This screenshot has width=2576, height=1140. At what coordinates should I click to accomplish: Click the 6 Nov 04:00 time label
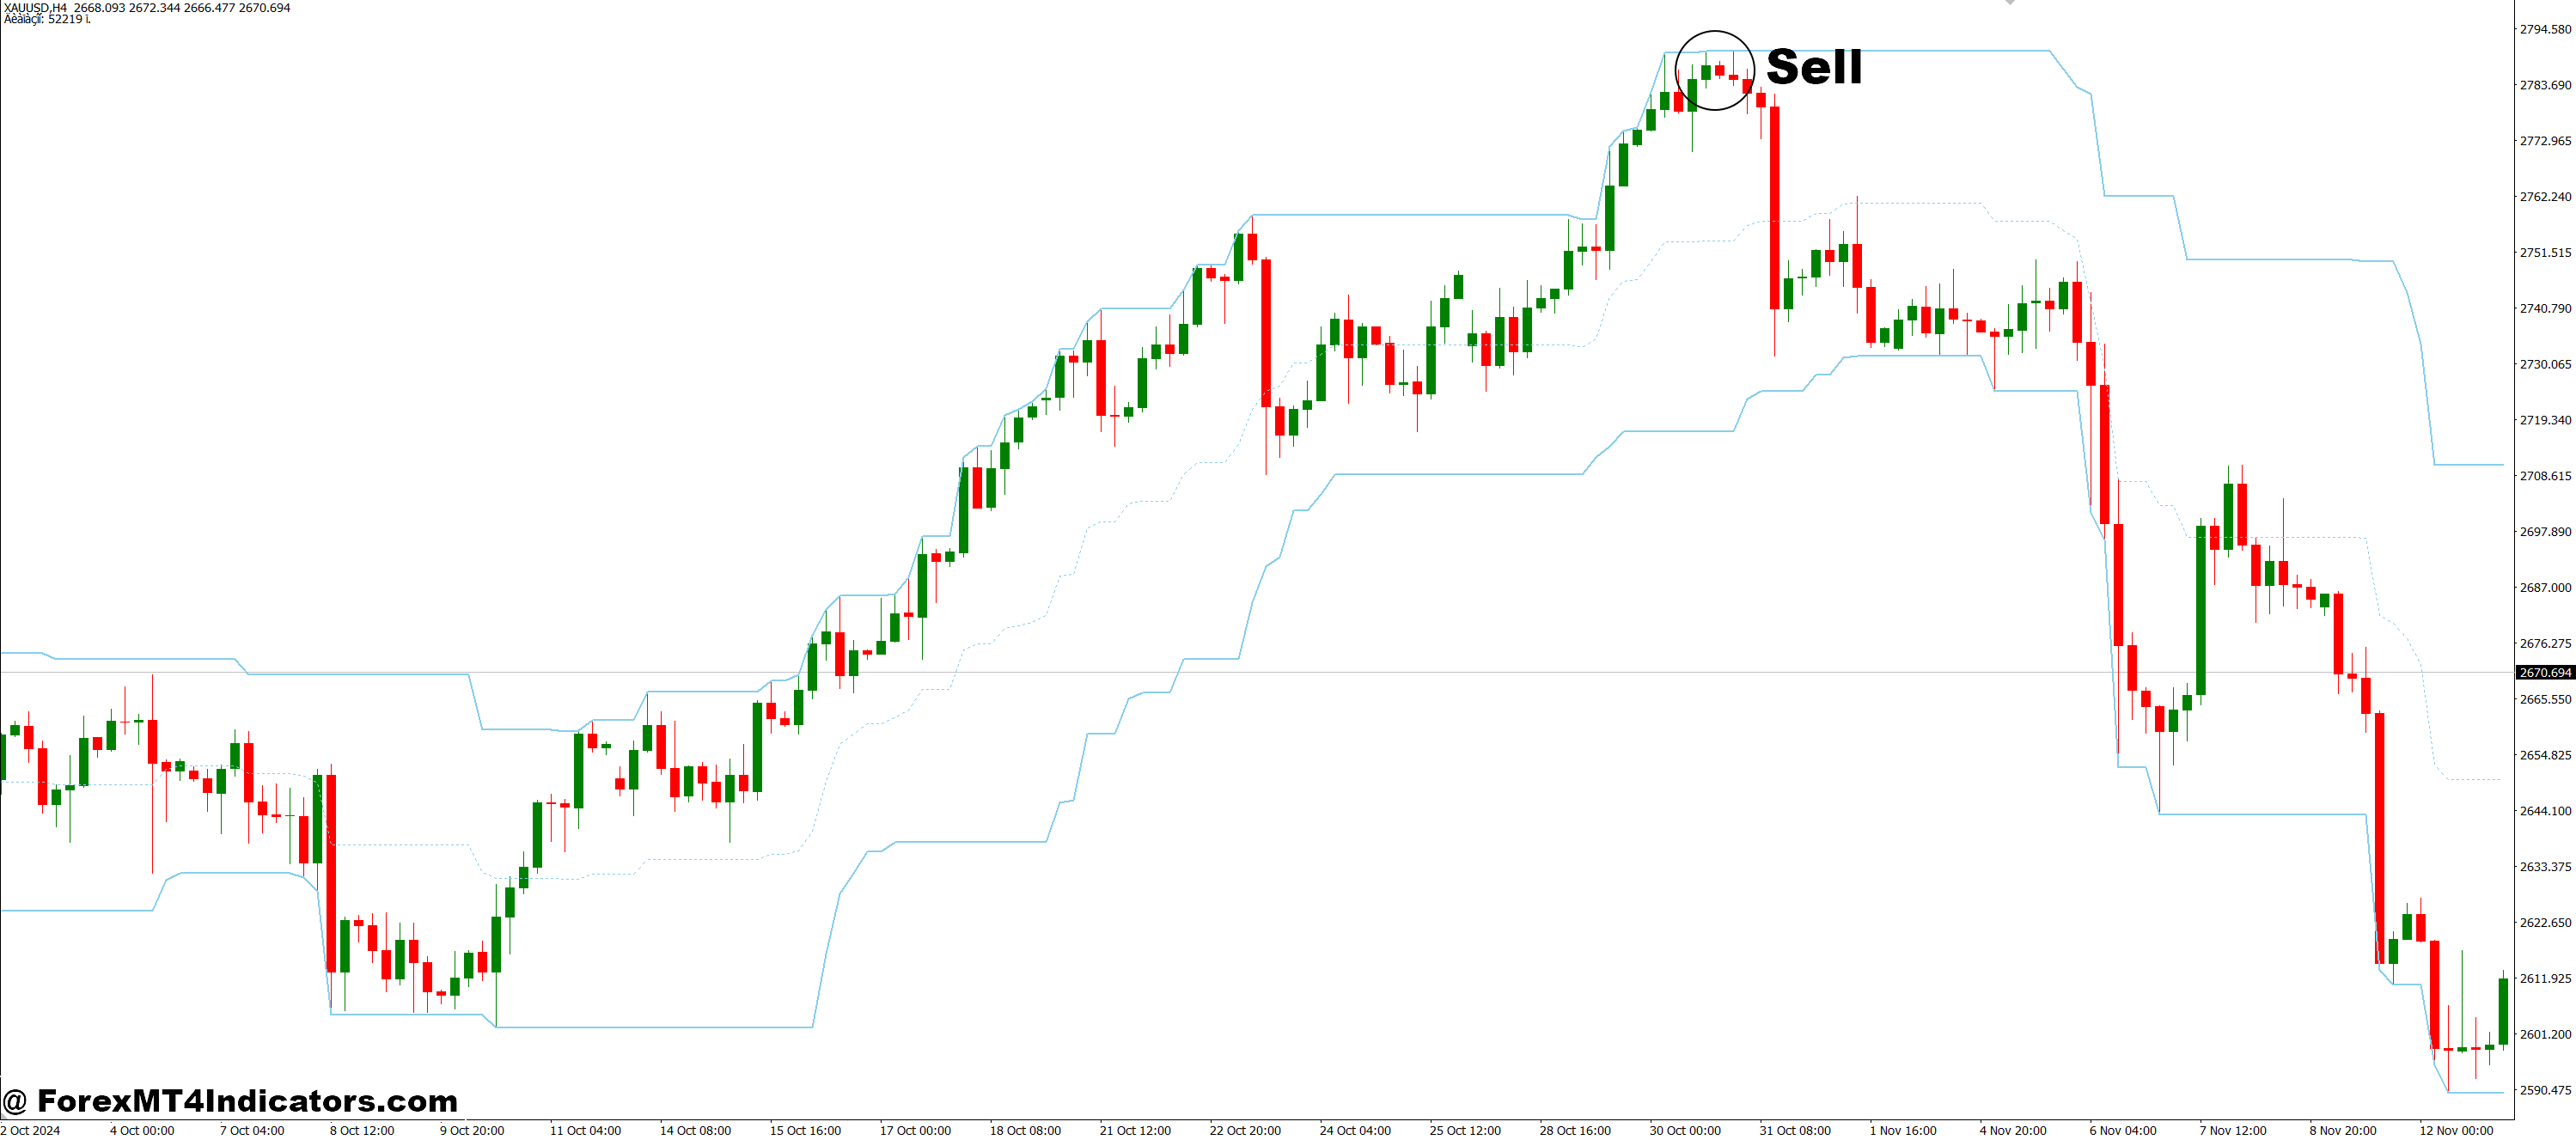point(2122,1131)
